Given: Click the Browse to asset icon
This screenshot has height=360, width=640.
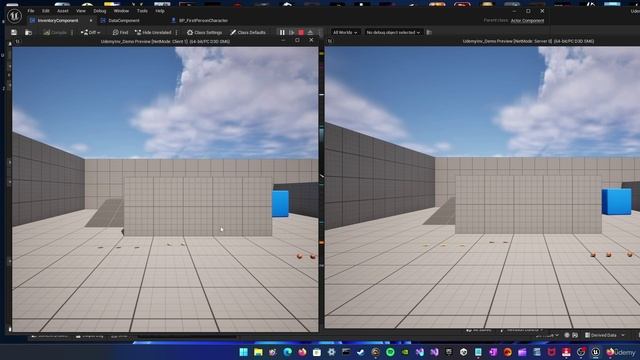Looking at the screenshot, I should tap(28, 32).
